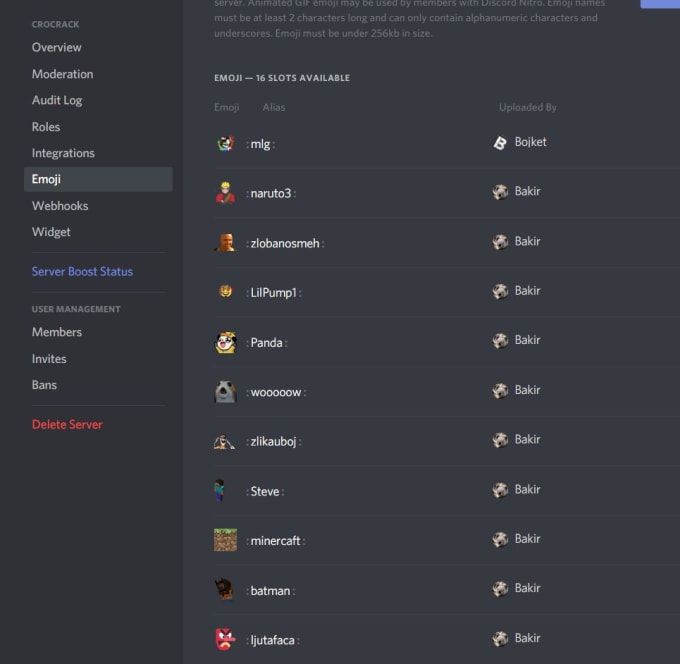Click the naruto3 emoji image

tap(225, 192)
